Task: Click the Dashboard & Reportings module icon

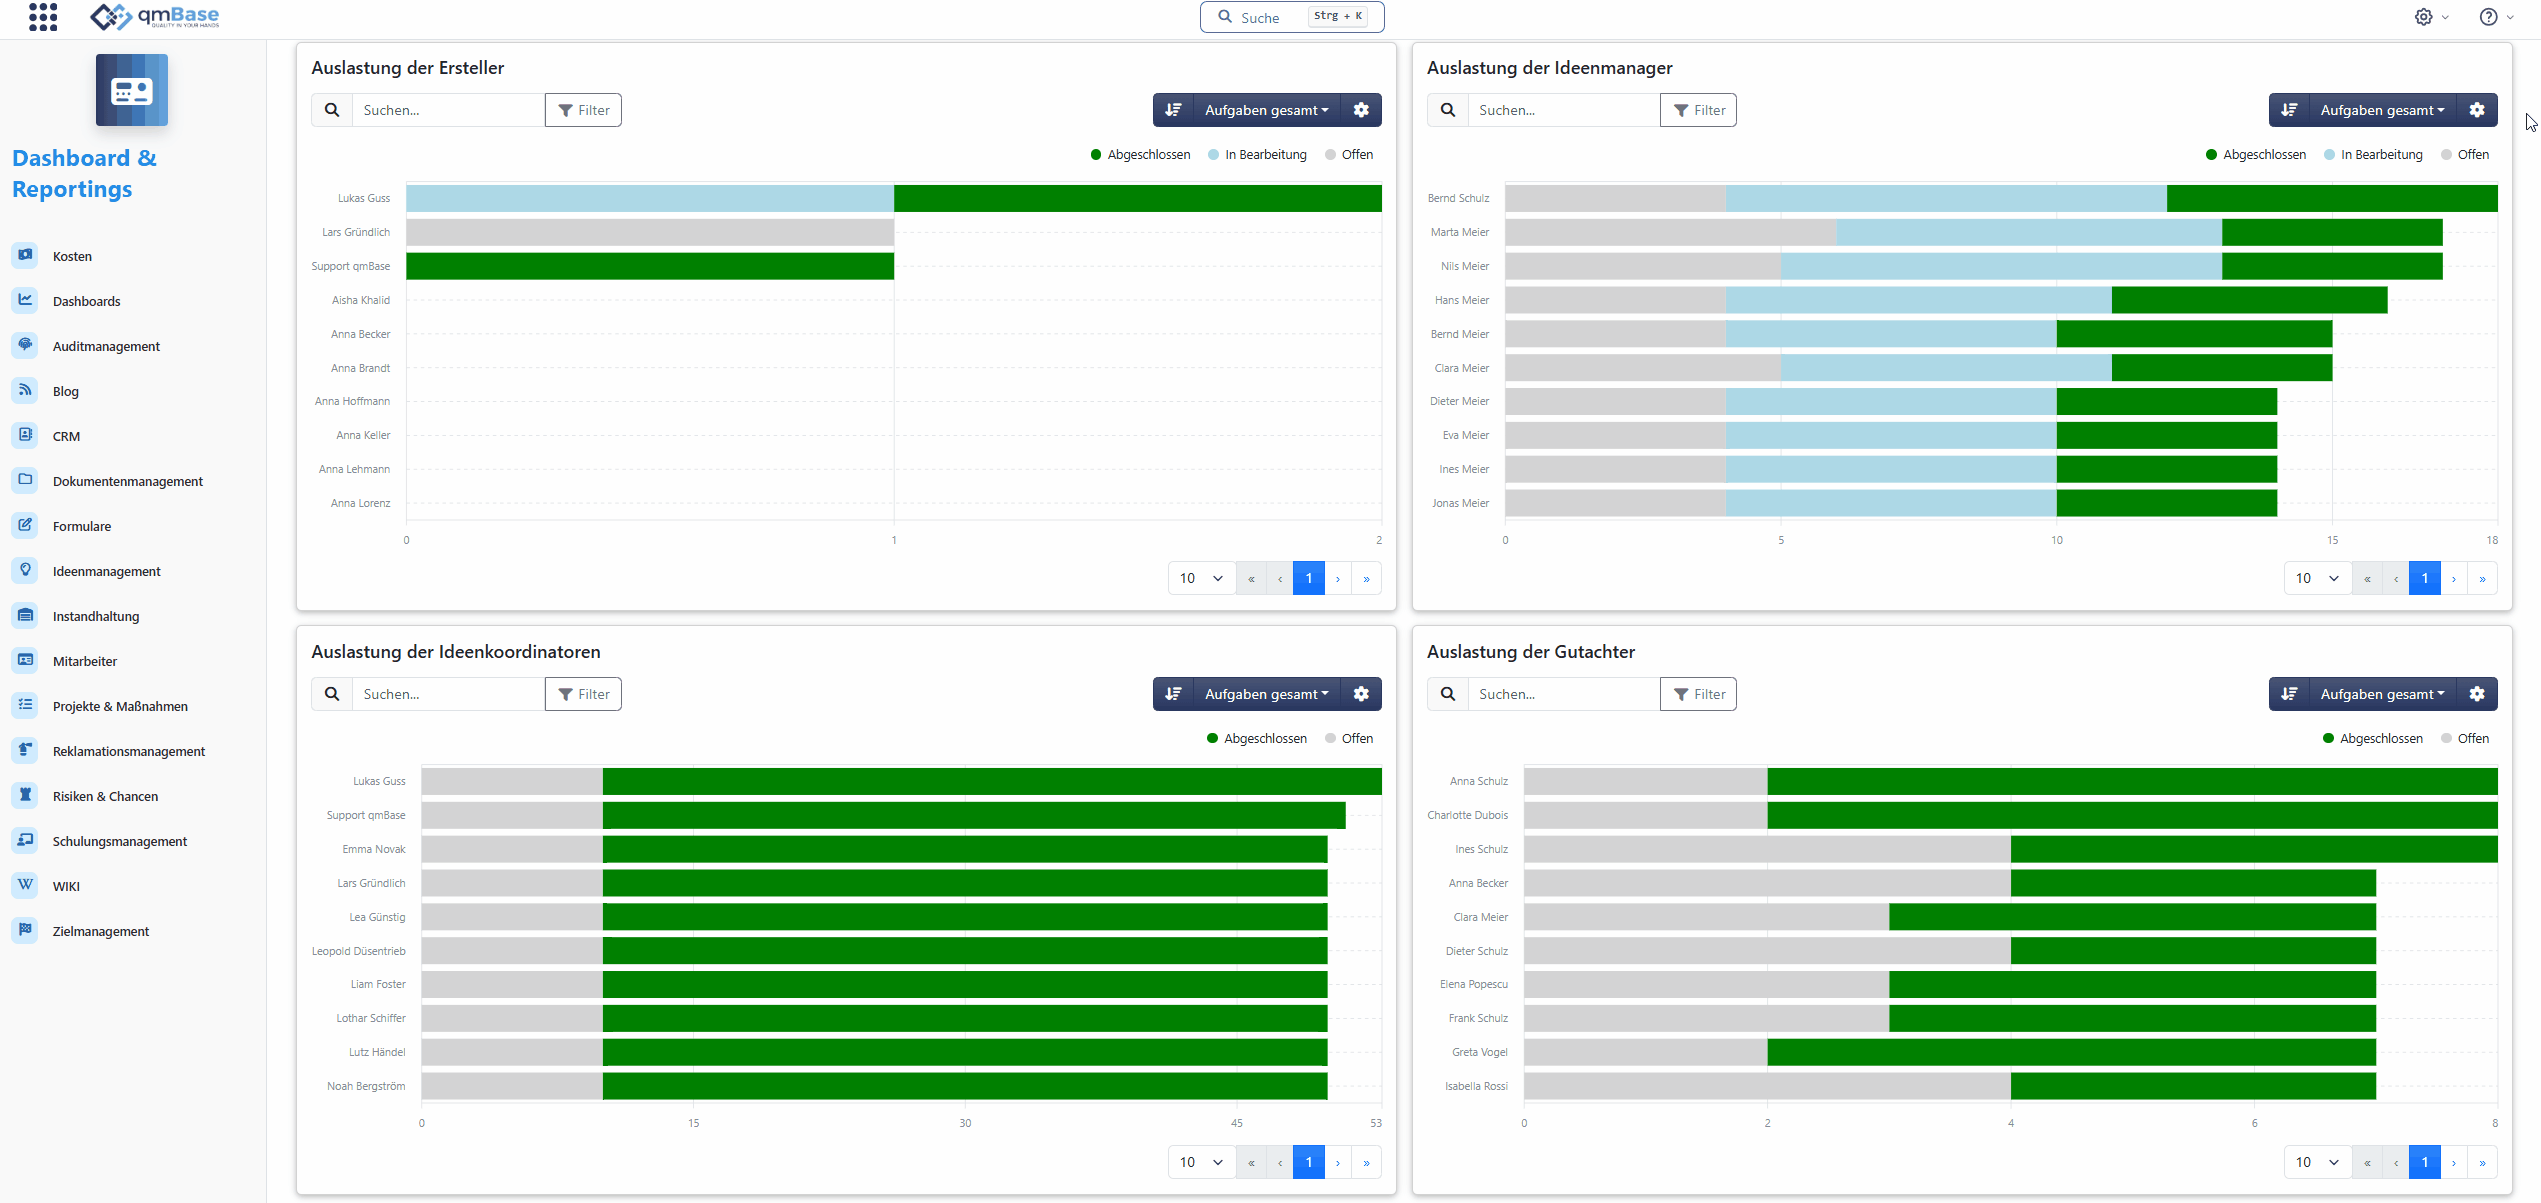Action: click(132, 90)
